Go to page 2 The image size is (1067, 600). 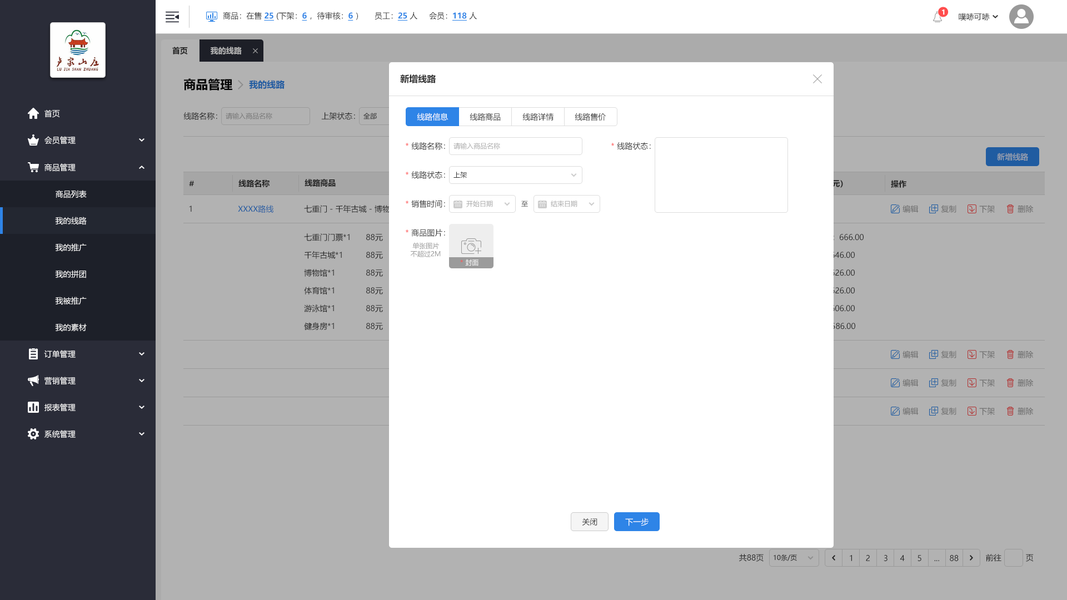[x=868, y=558]
